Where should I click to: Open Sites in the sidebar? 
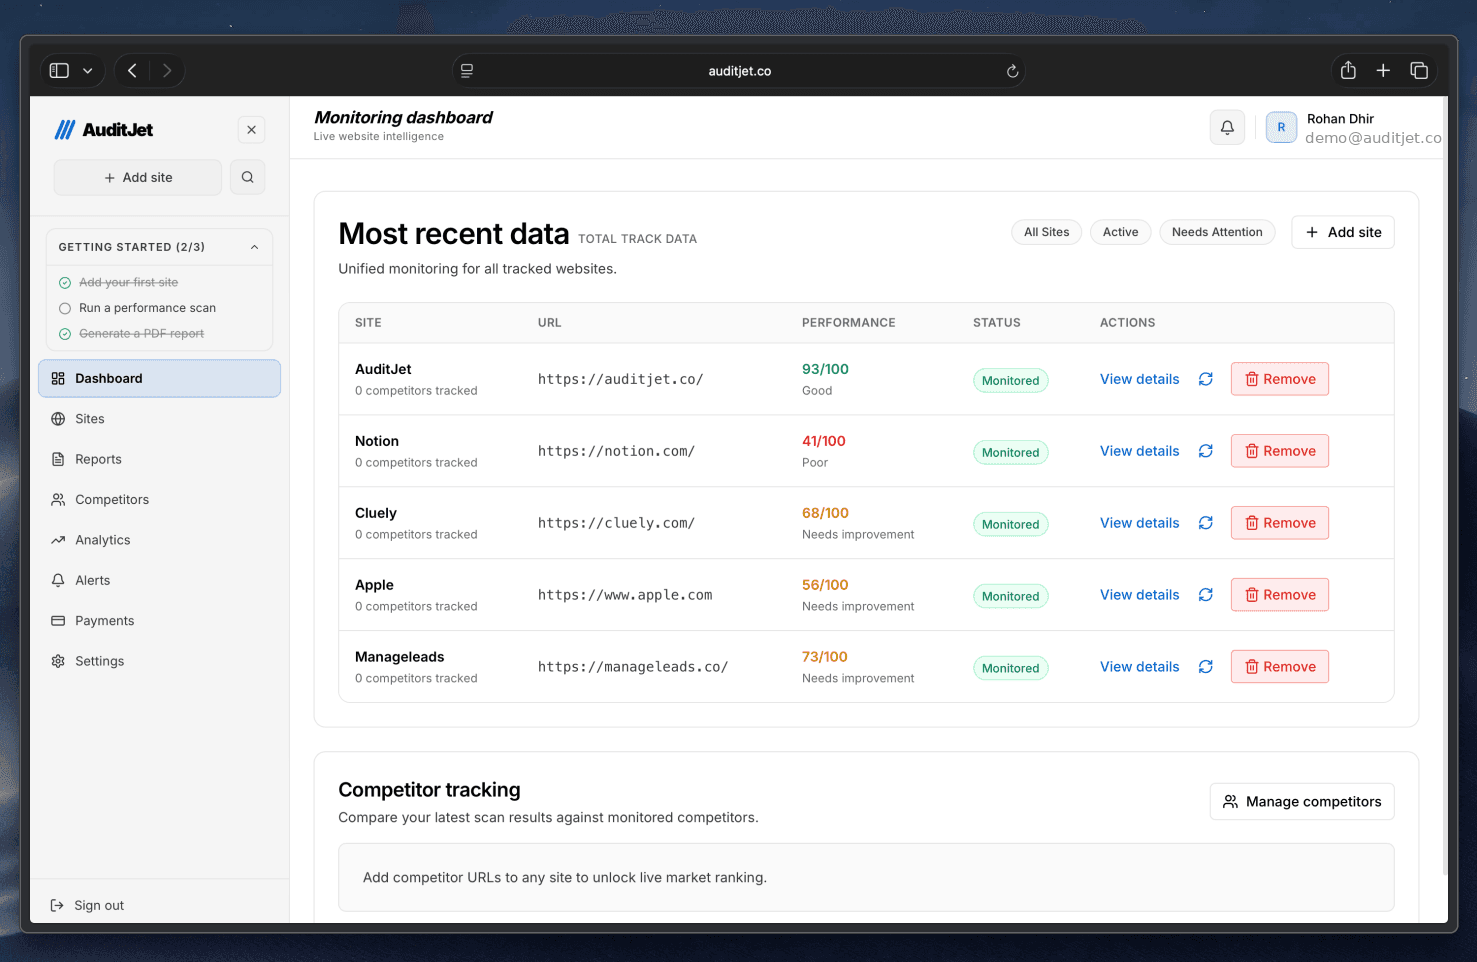pos(159,419)
